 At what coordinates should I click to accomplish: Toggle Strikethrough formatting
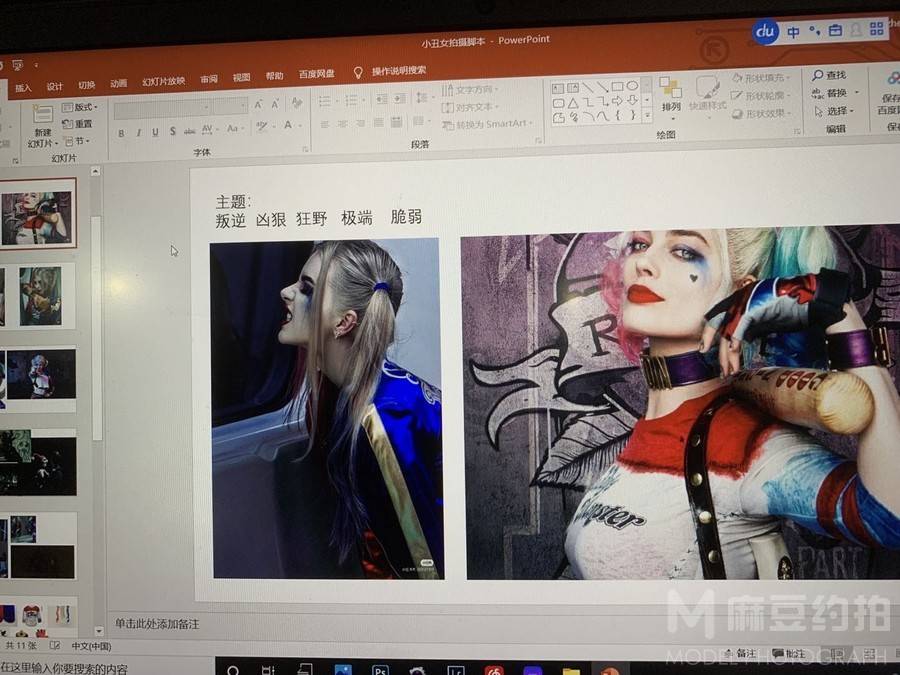(190, 131)
